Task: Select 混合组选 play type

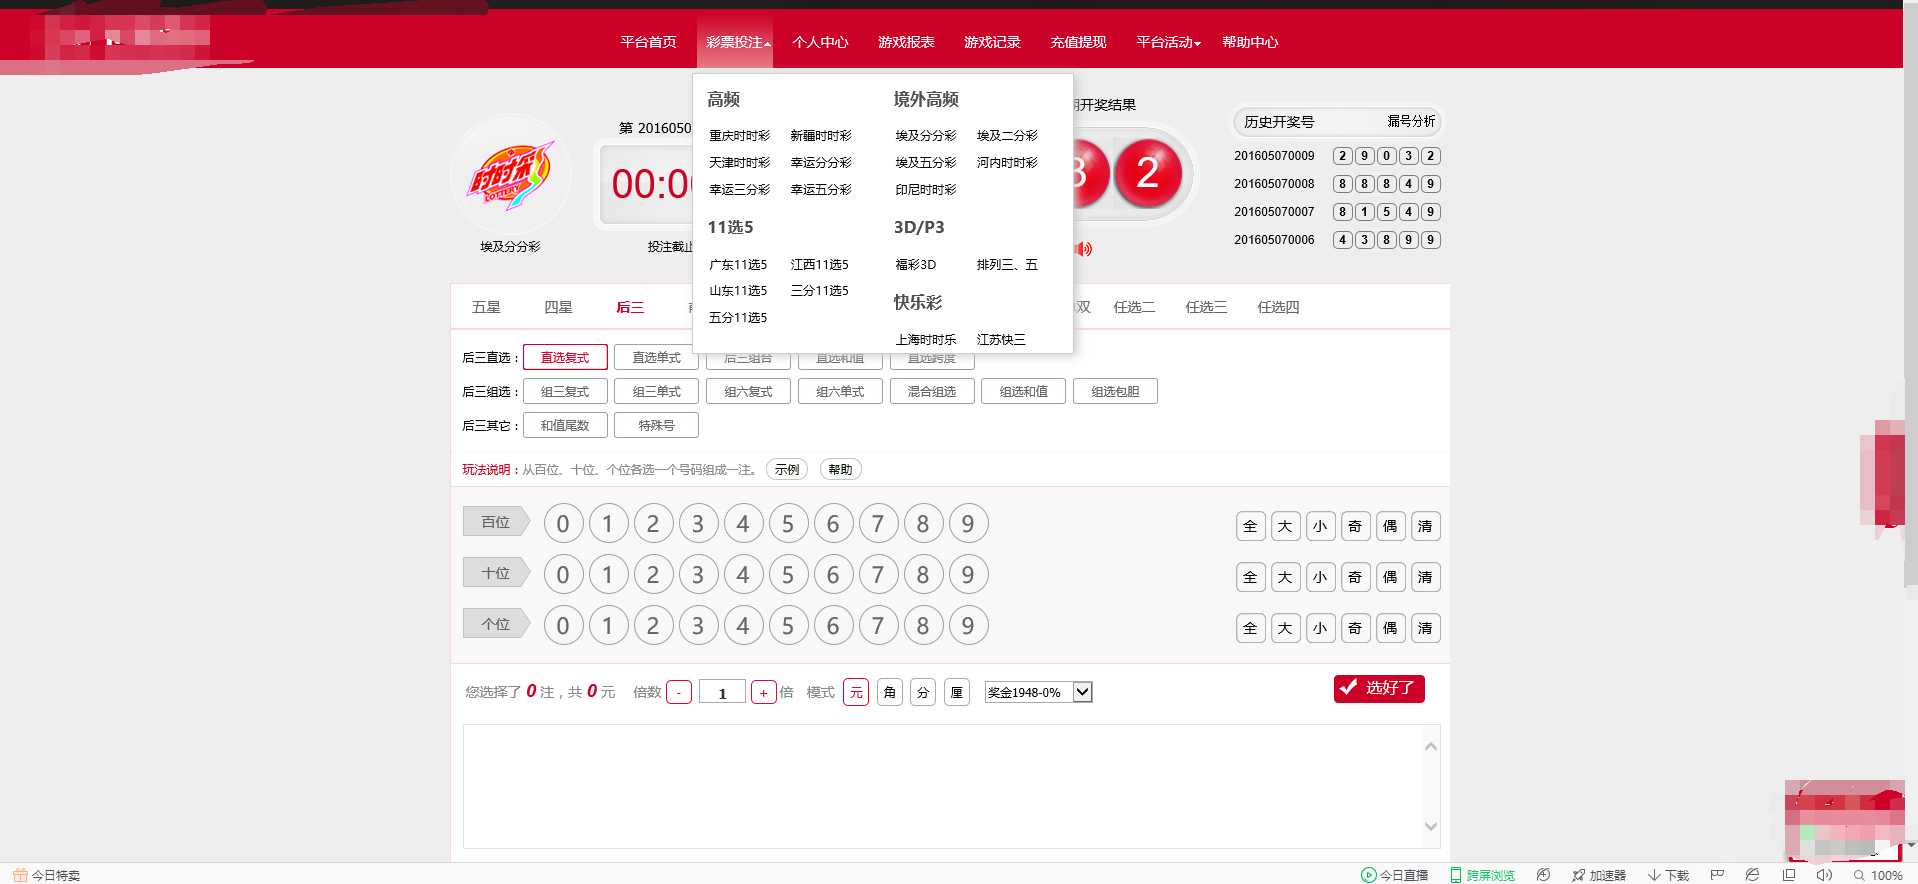Action: 932,392
